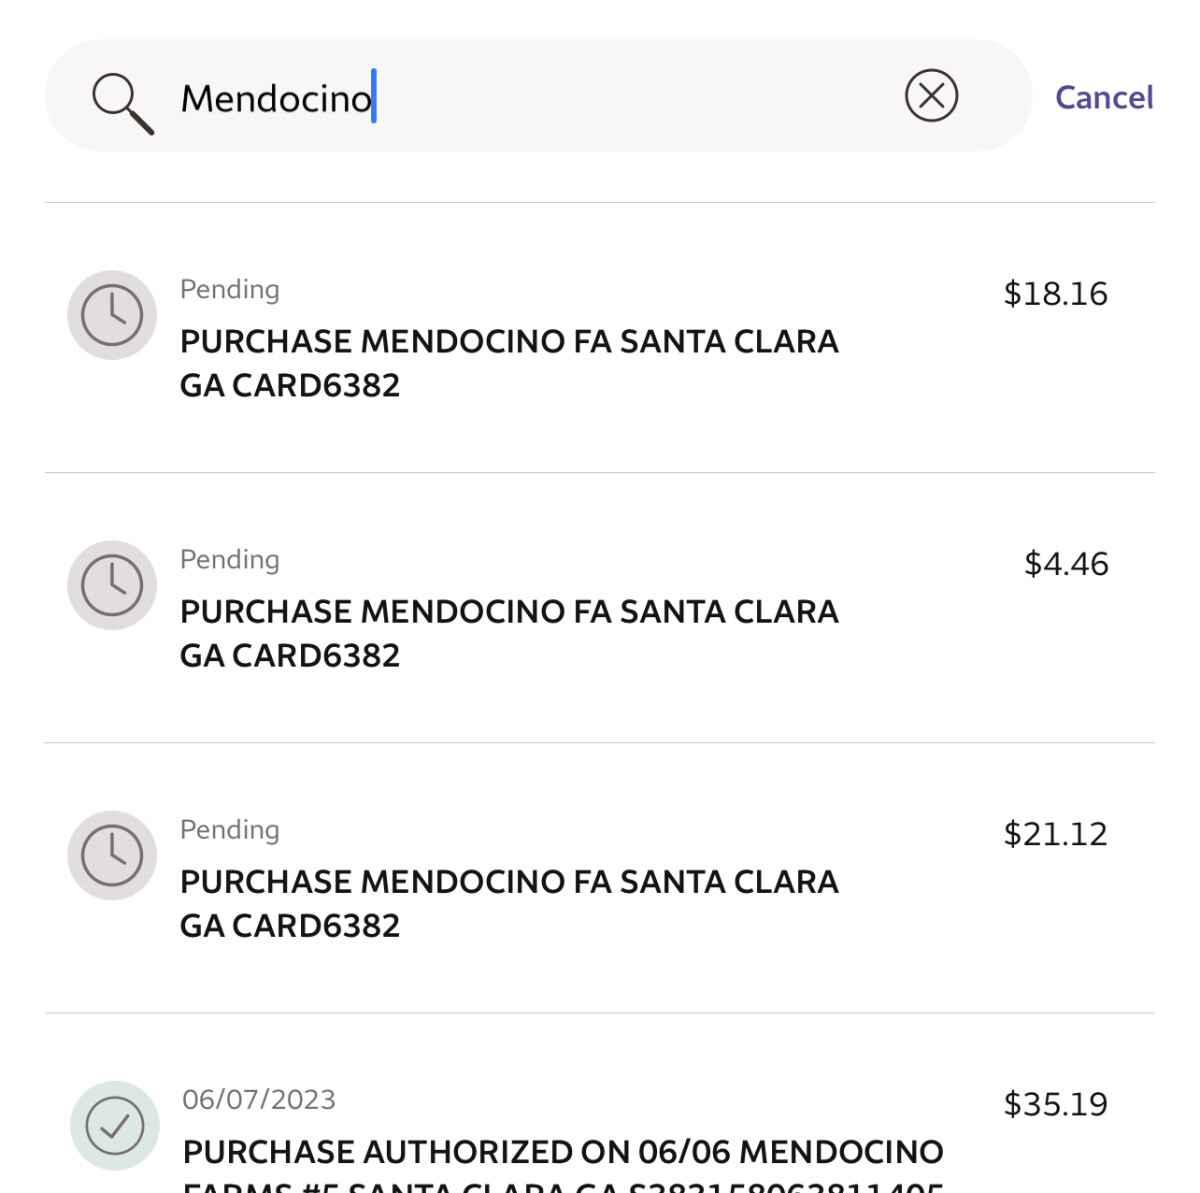Open the Mendocino purchase description for $18.16
Viewport: 1200px width, 1193px height.
coord(509,363)
